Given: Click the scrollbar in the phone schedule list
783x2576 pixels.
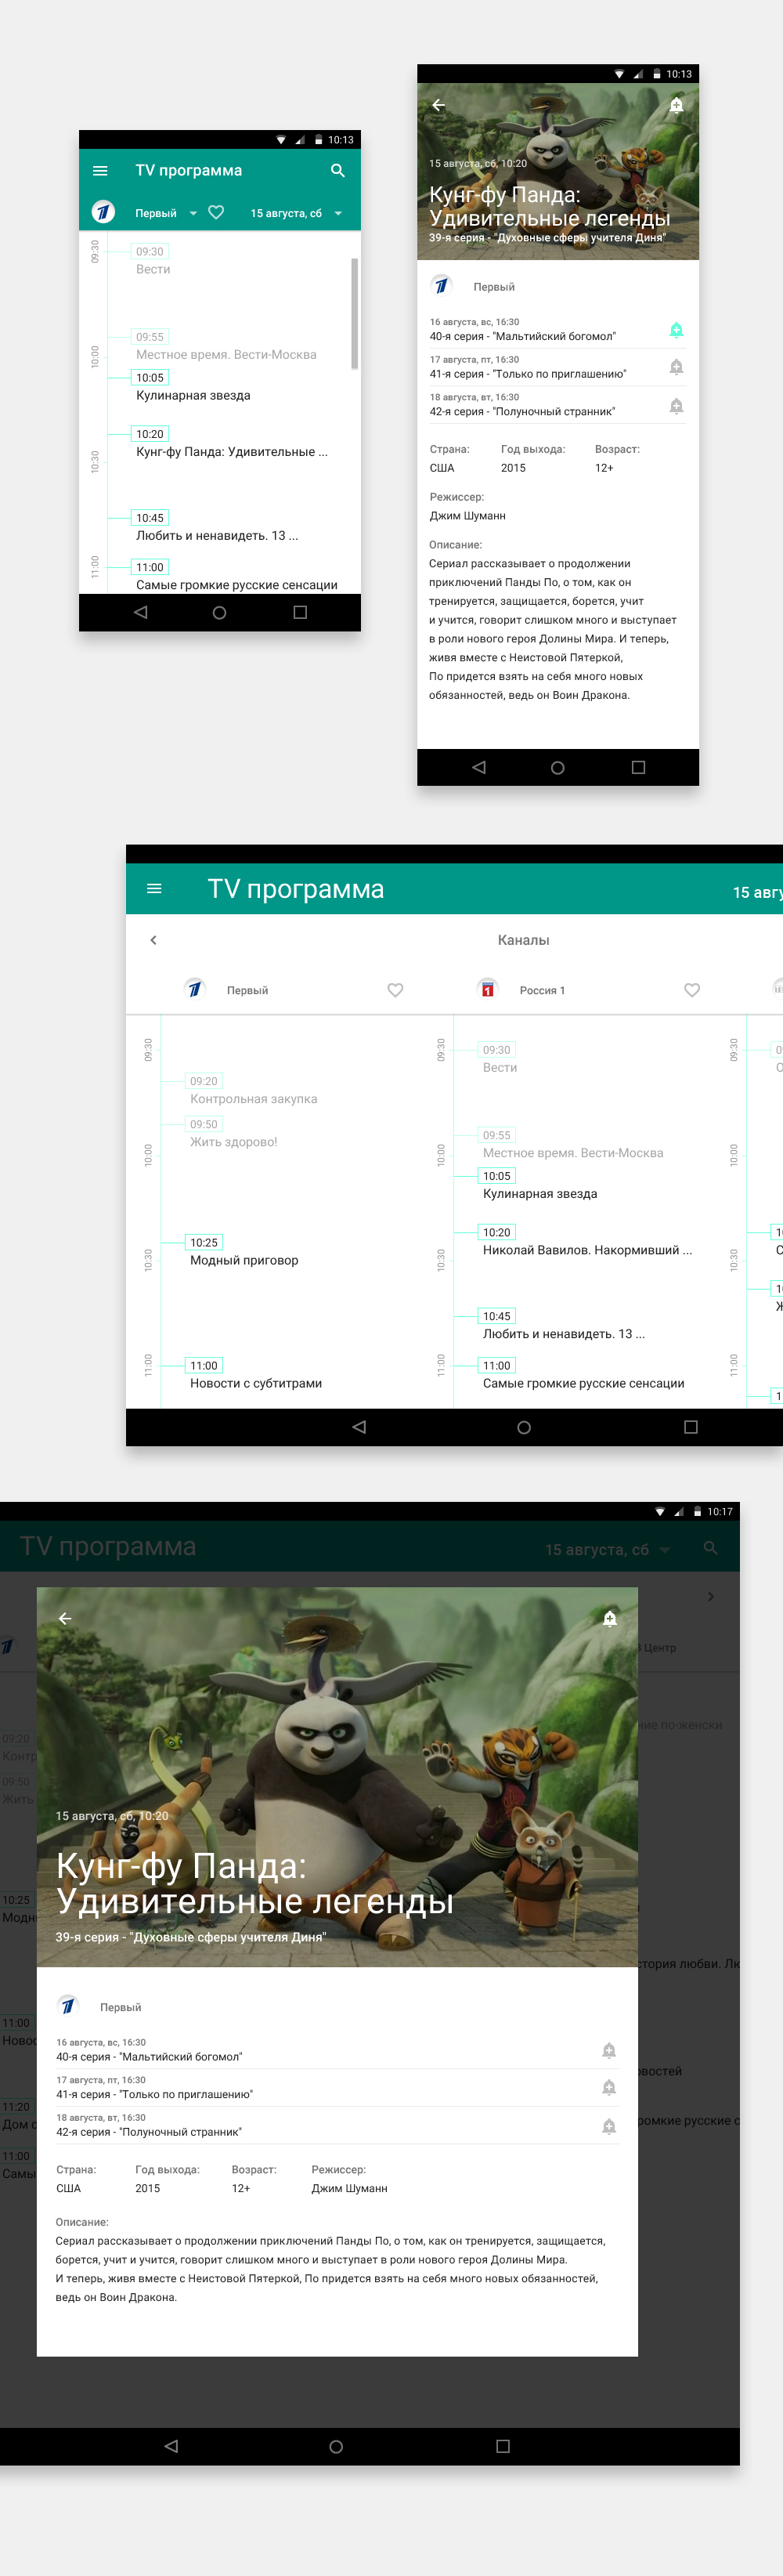Looking at the screenshot, I should 354,313.
